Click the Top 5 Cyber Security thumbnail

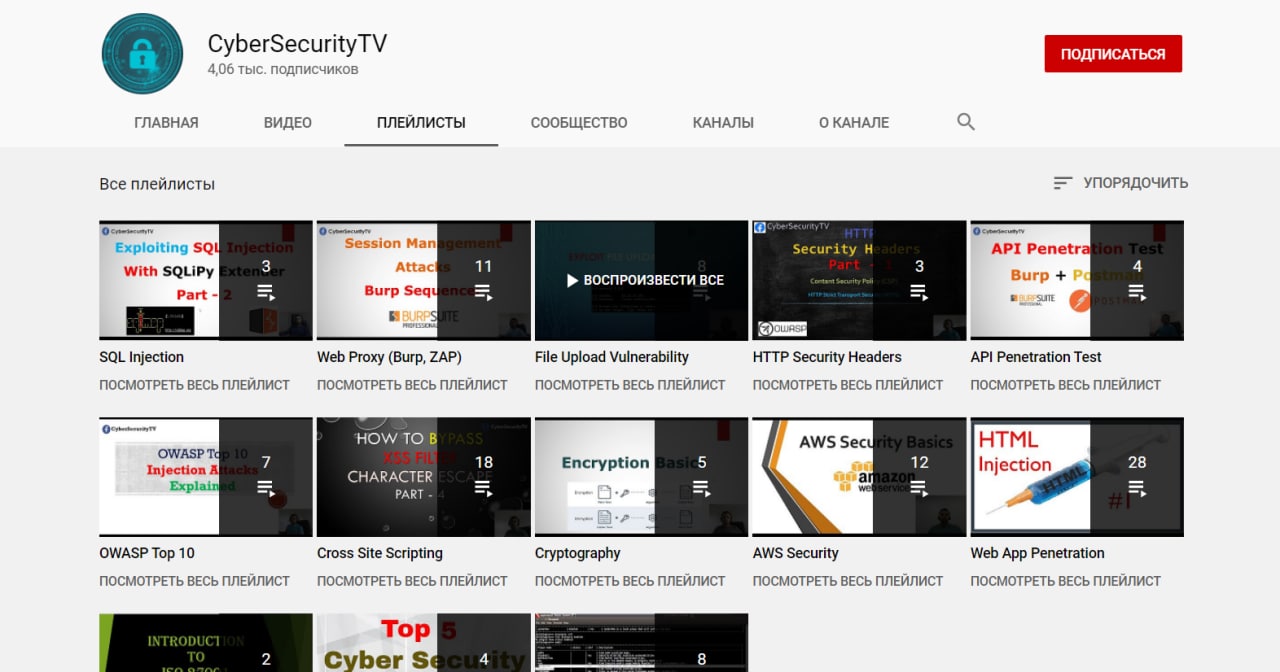[424, 643]
